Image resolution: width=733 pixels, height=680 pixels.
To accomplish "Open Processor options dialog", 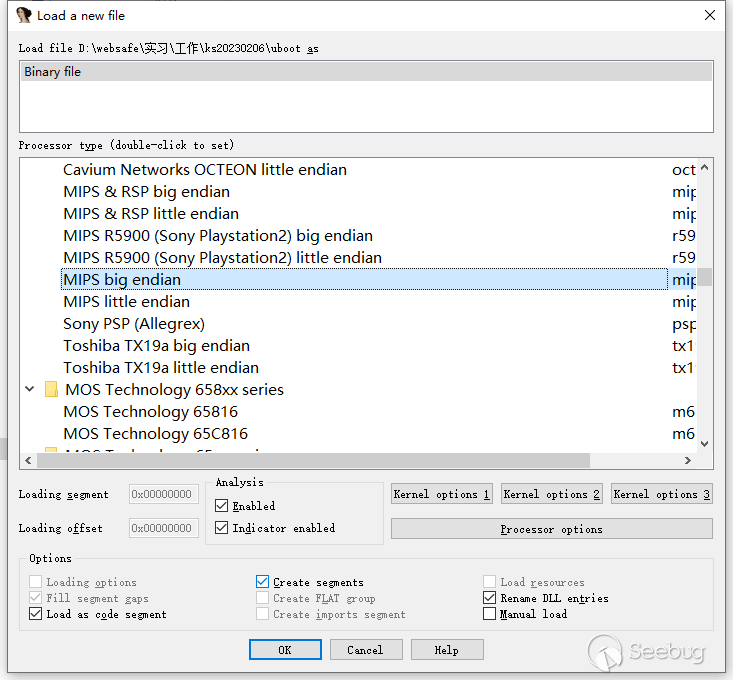I will pos(552,529).
